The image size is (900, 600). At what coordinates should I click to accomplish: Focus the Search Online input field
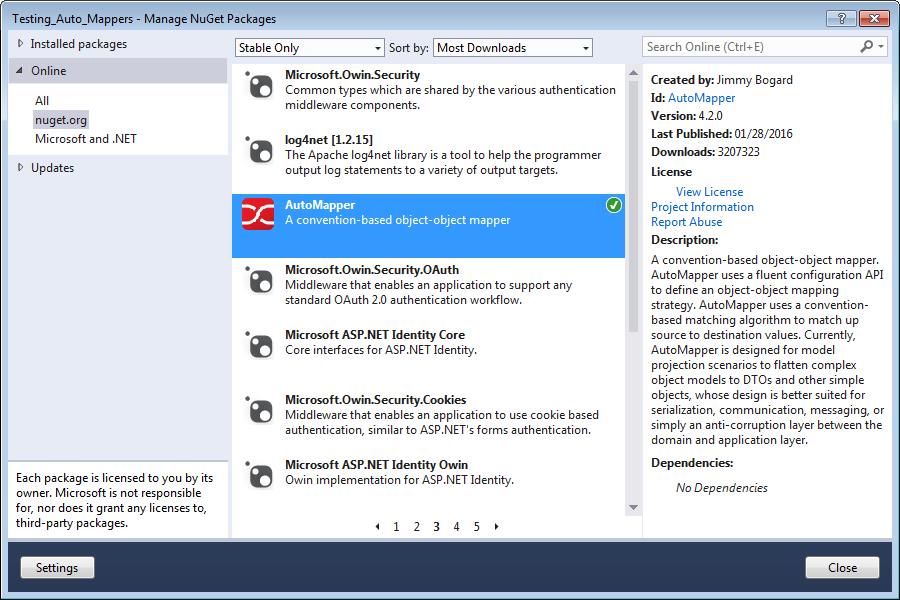pos(751,47)
